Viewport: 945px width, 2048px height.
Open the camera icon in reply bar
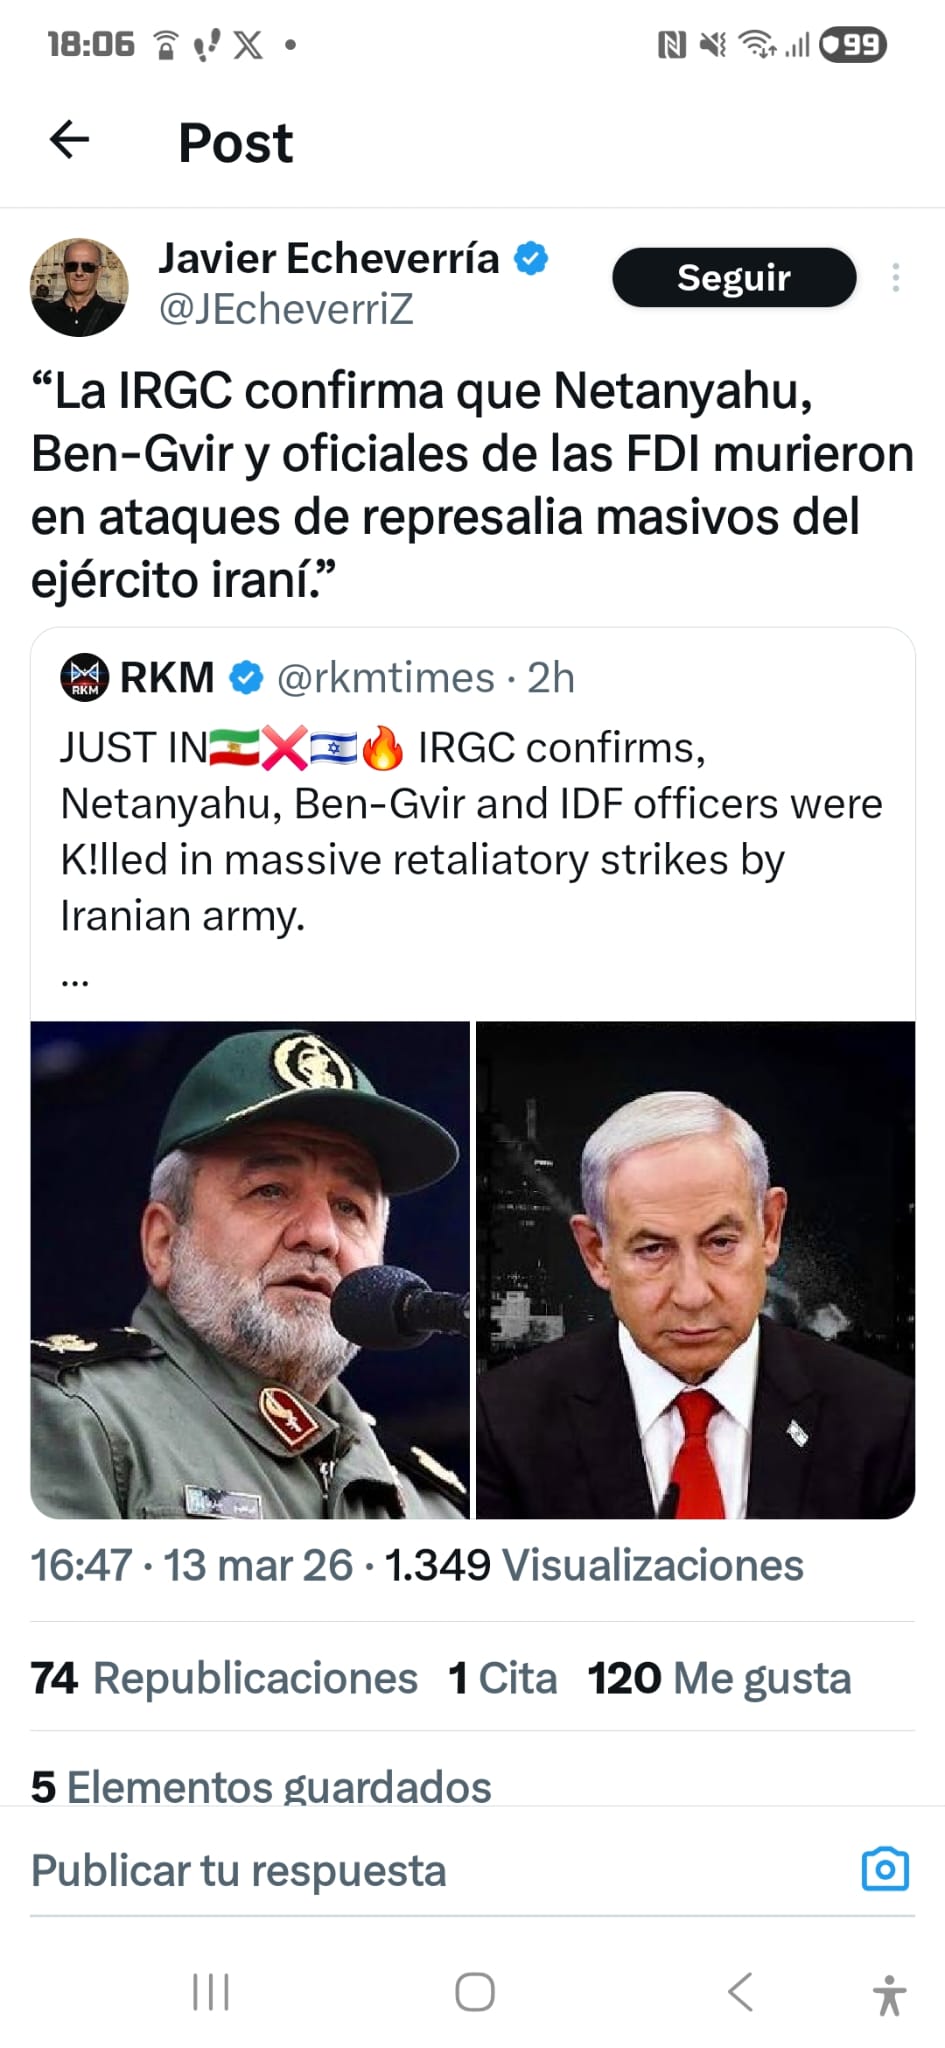tap(885, 1869)
